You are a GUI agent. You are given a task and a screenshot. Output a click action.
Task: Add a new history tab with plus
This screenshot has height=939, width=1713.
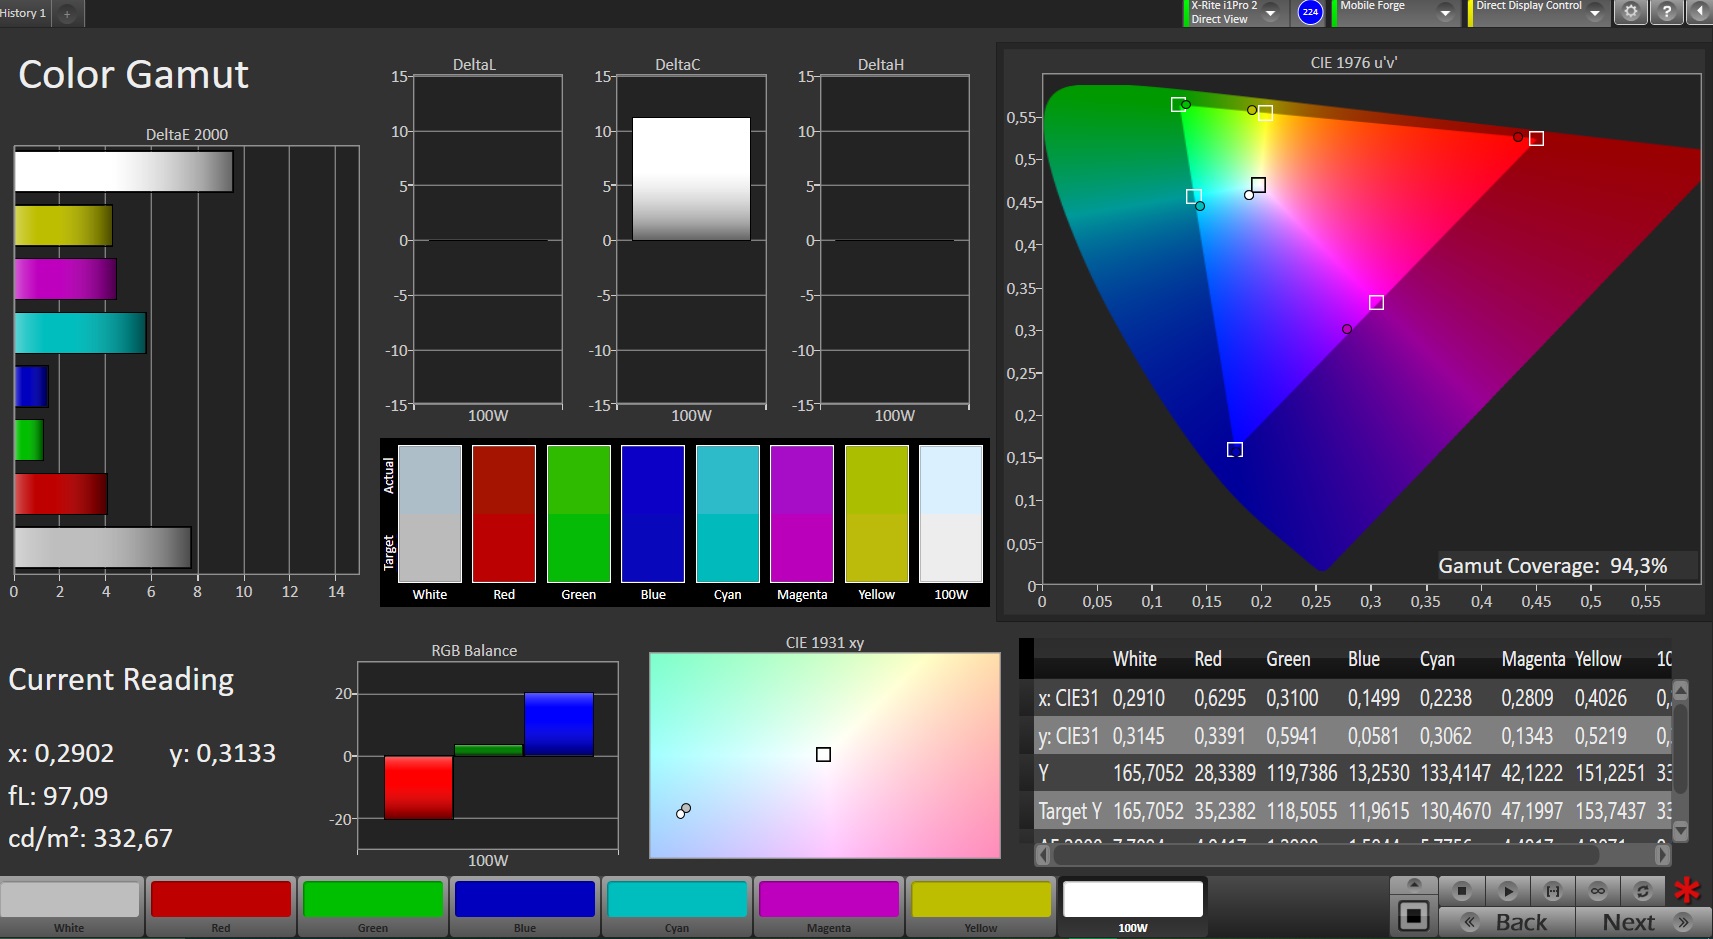[67, 13]
